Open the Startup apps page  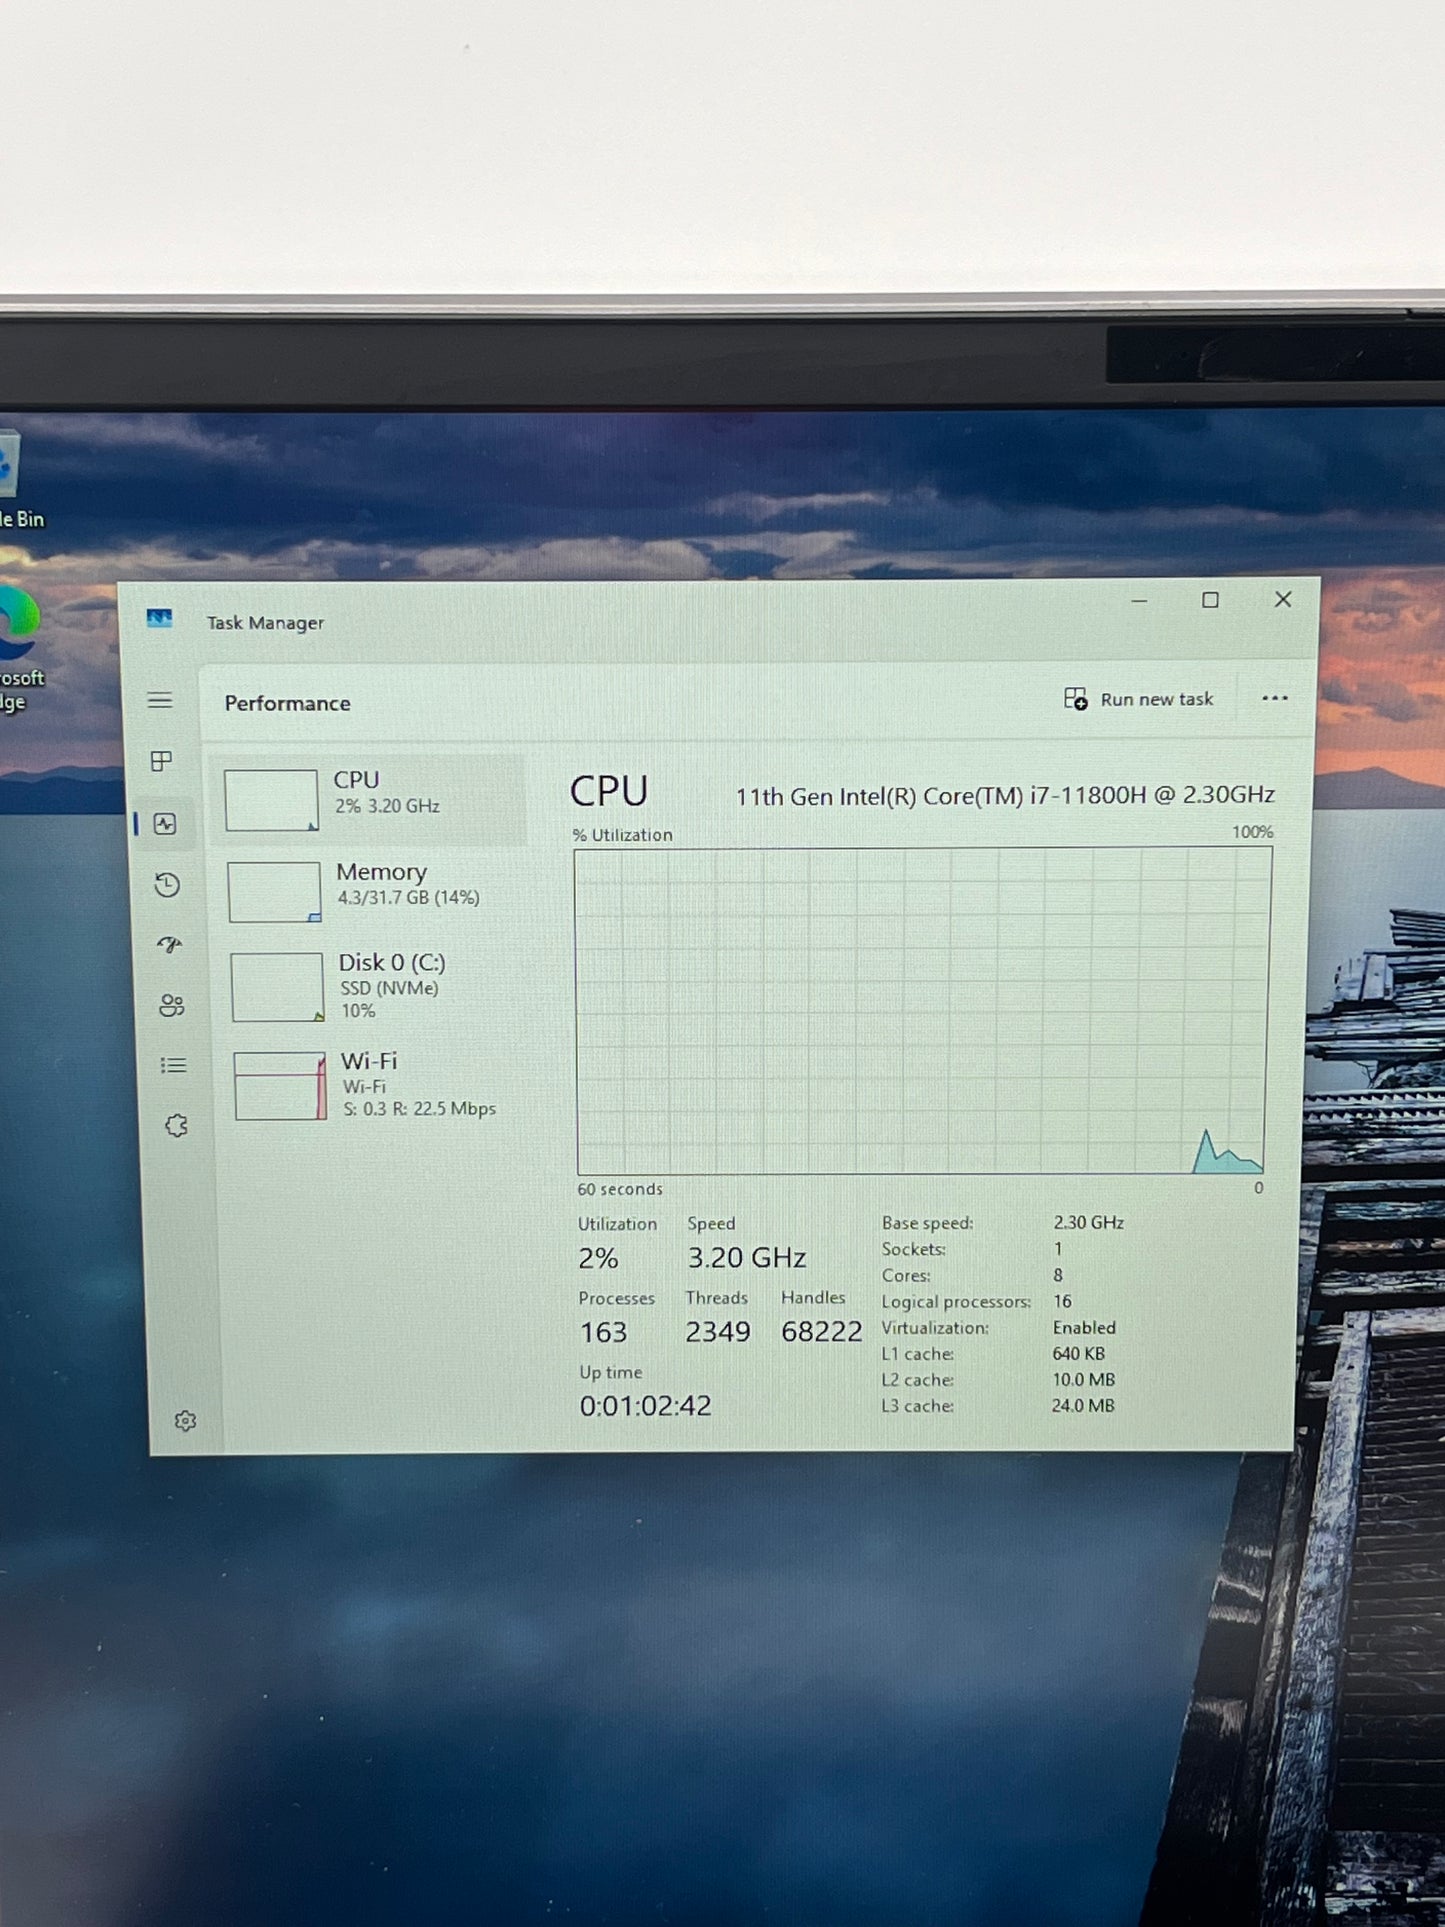(169, 945)
